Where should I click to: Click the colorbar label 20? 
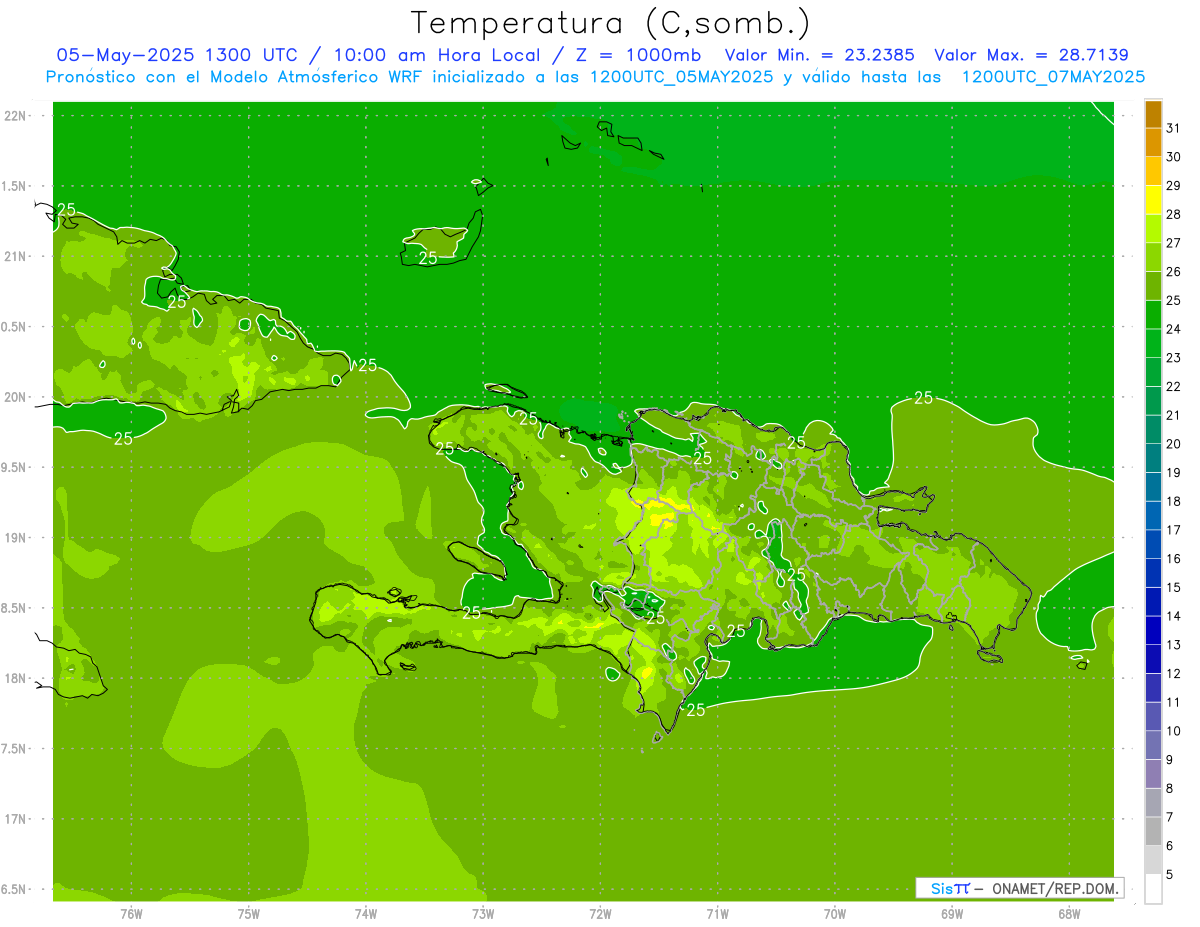point(1173,444)
